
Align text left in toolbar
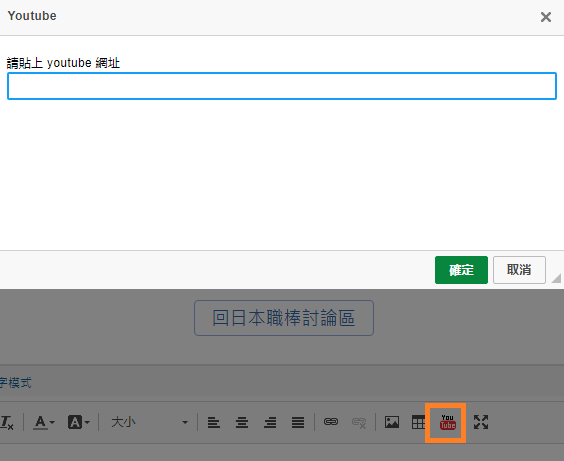pyautogui.click(x=214, y=422)
